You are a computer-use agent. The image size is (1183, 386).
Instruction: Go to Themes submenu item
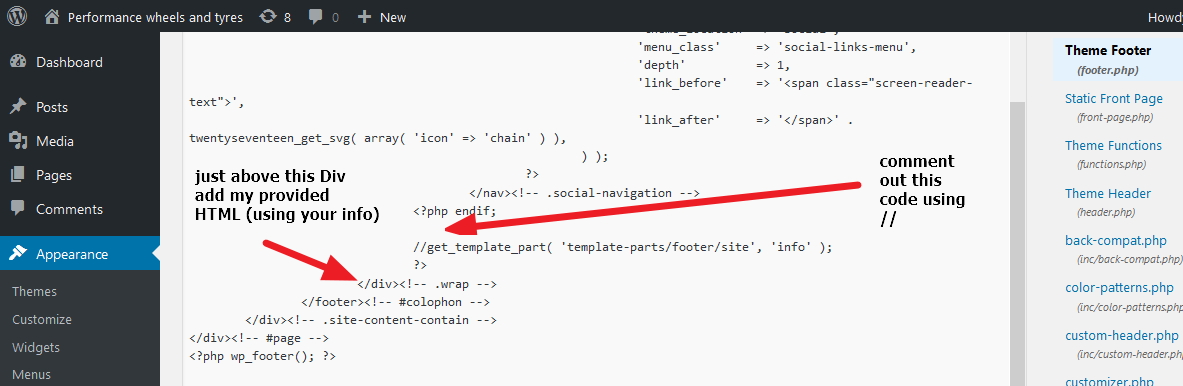(x=35, y=291)
